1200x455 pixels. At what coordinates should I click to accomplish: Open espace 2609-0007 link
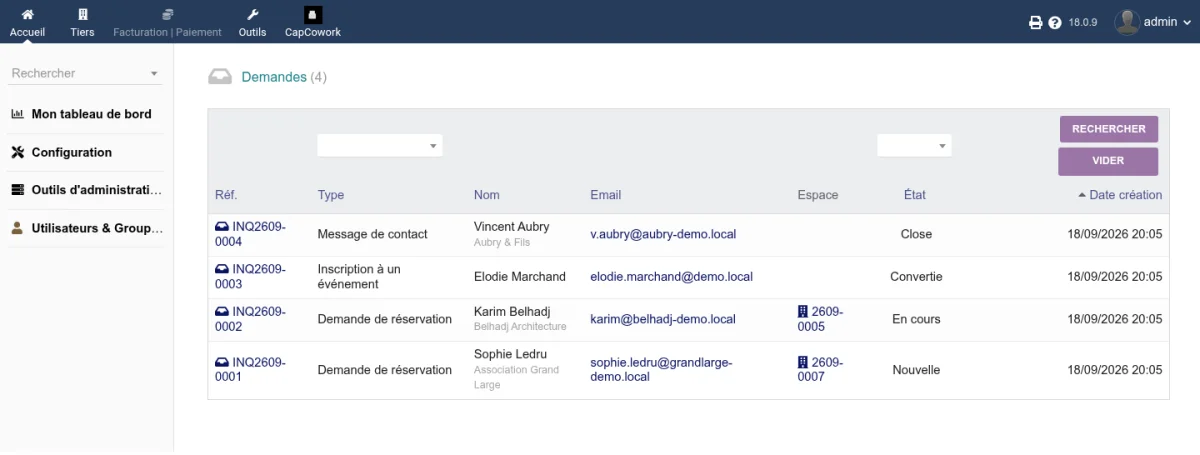(x=821, y=369)
